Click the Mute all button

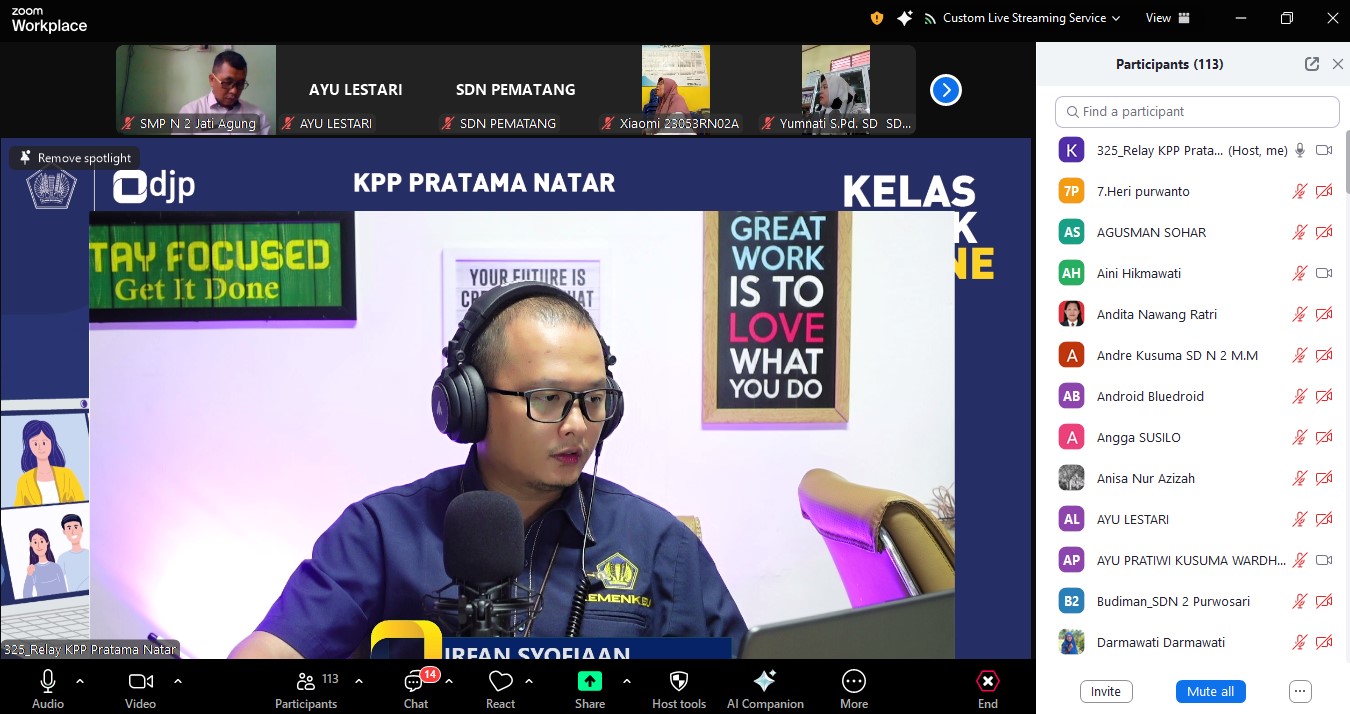coord(1210,691)
